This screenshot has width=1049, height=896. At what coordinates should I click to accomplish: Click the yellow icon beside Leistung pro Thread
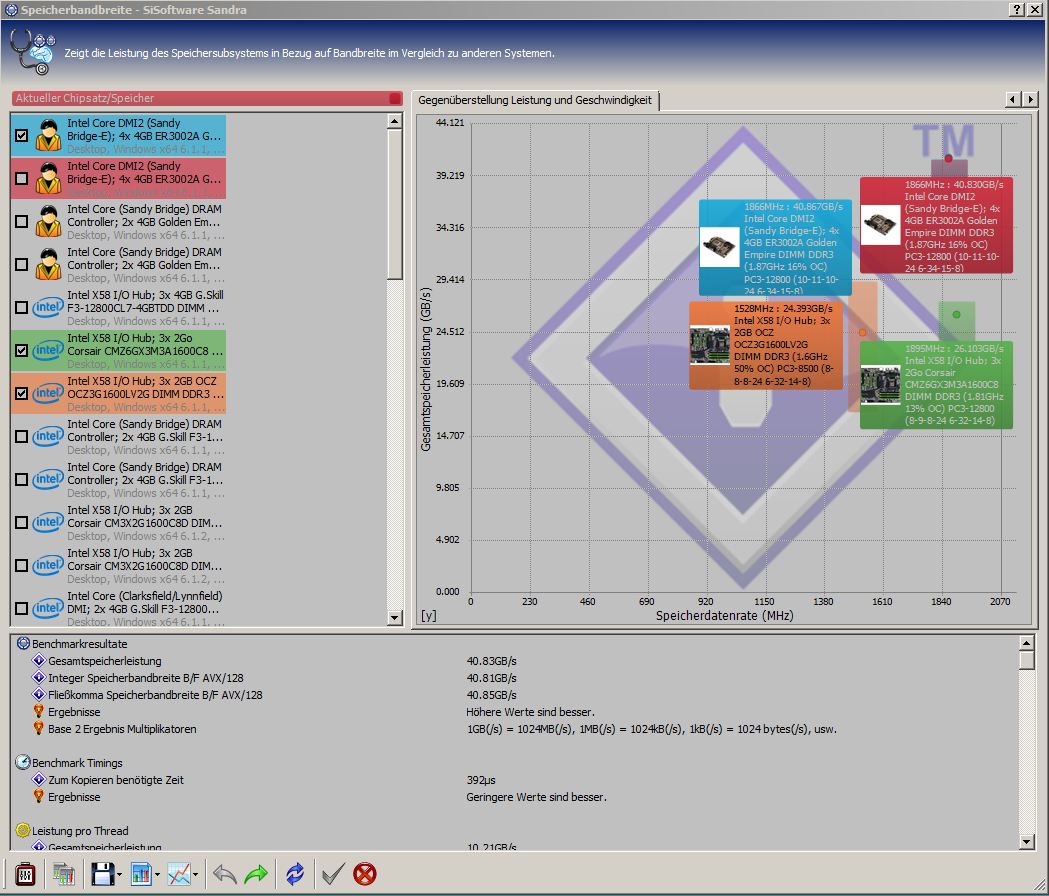pos(23,830)
